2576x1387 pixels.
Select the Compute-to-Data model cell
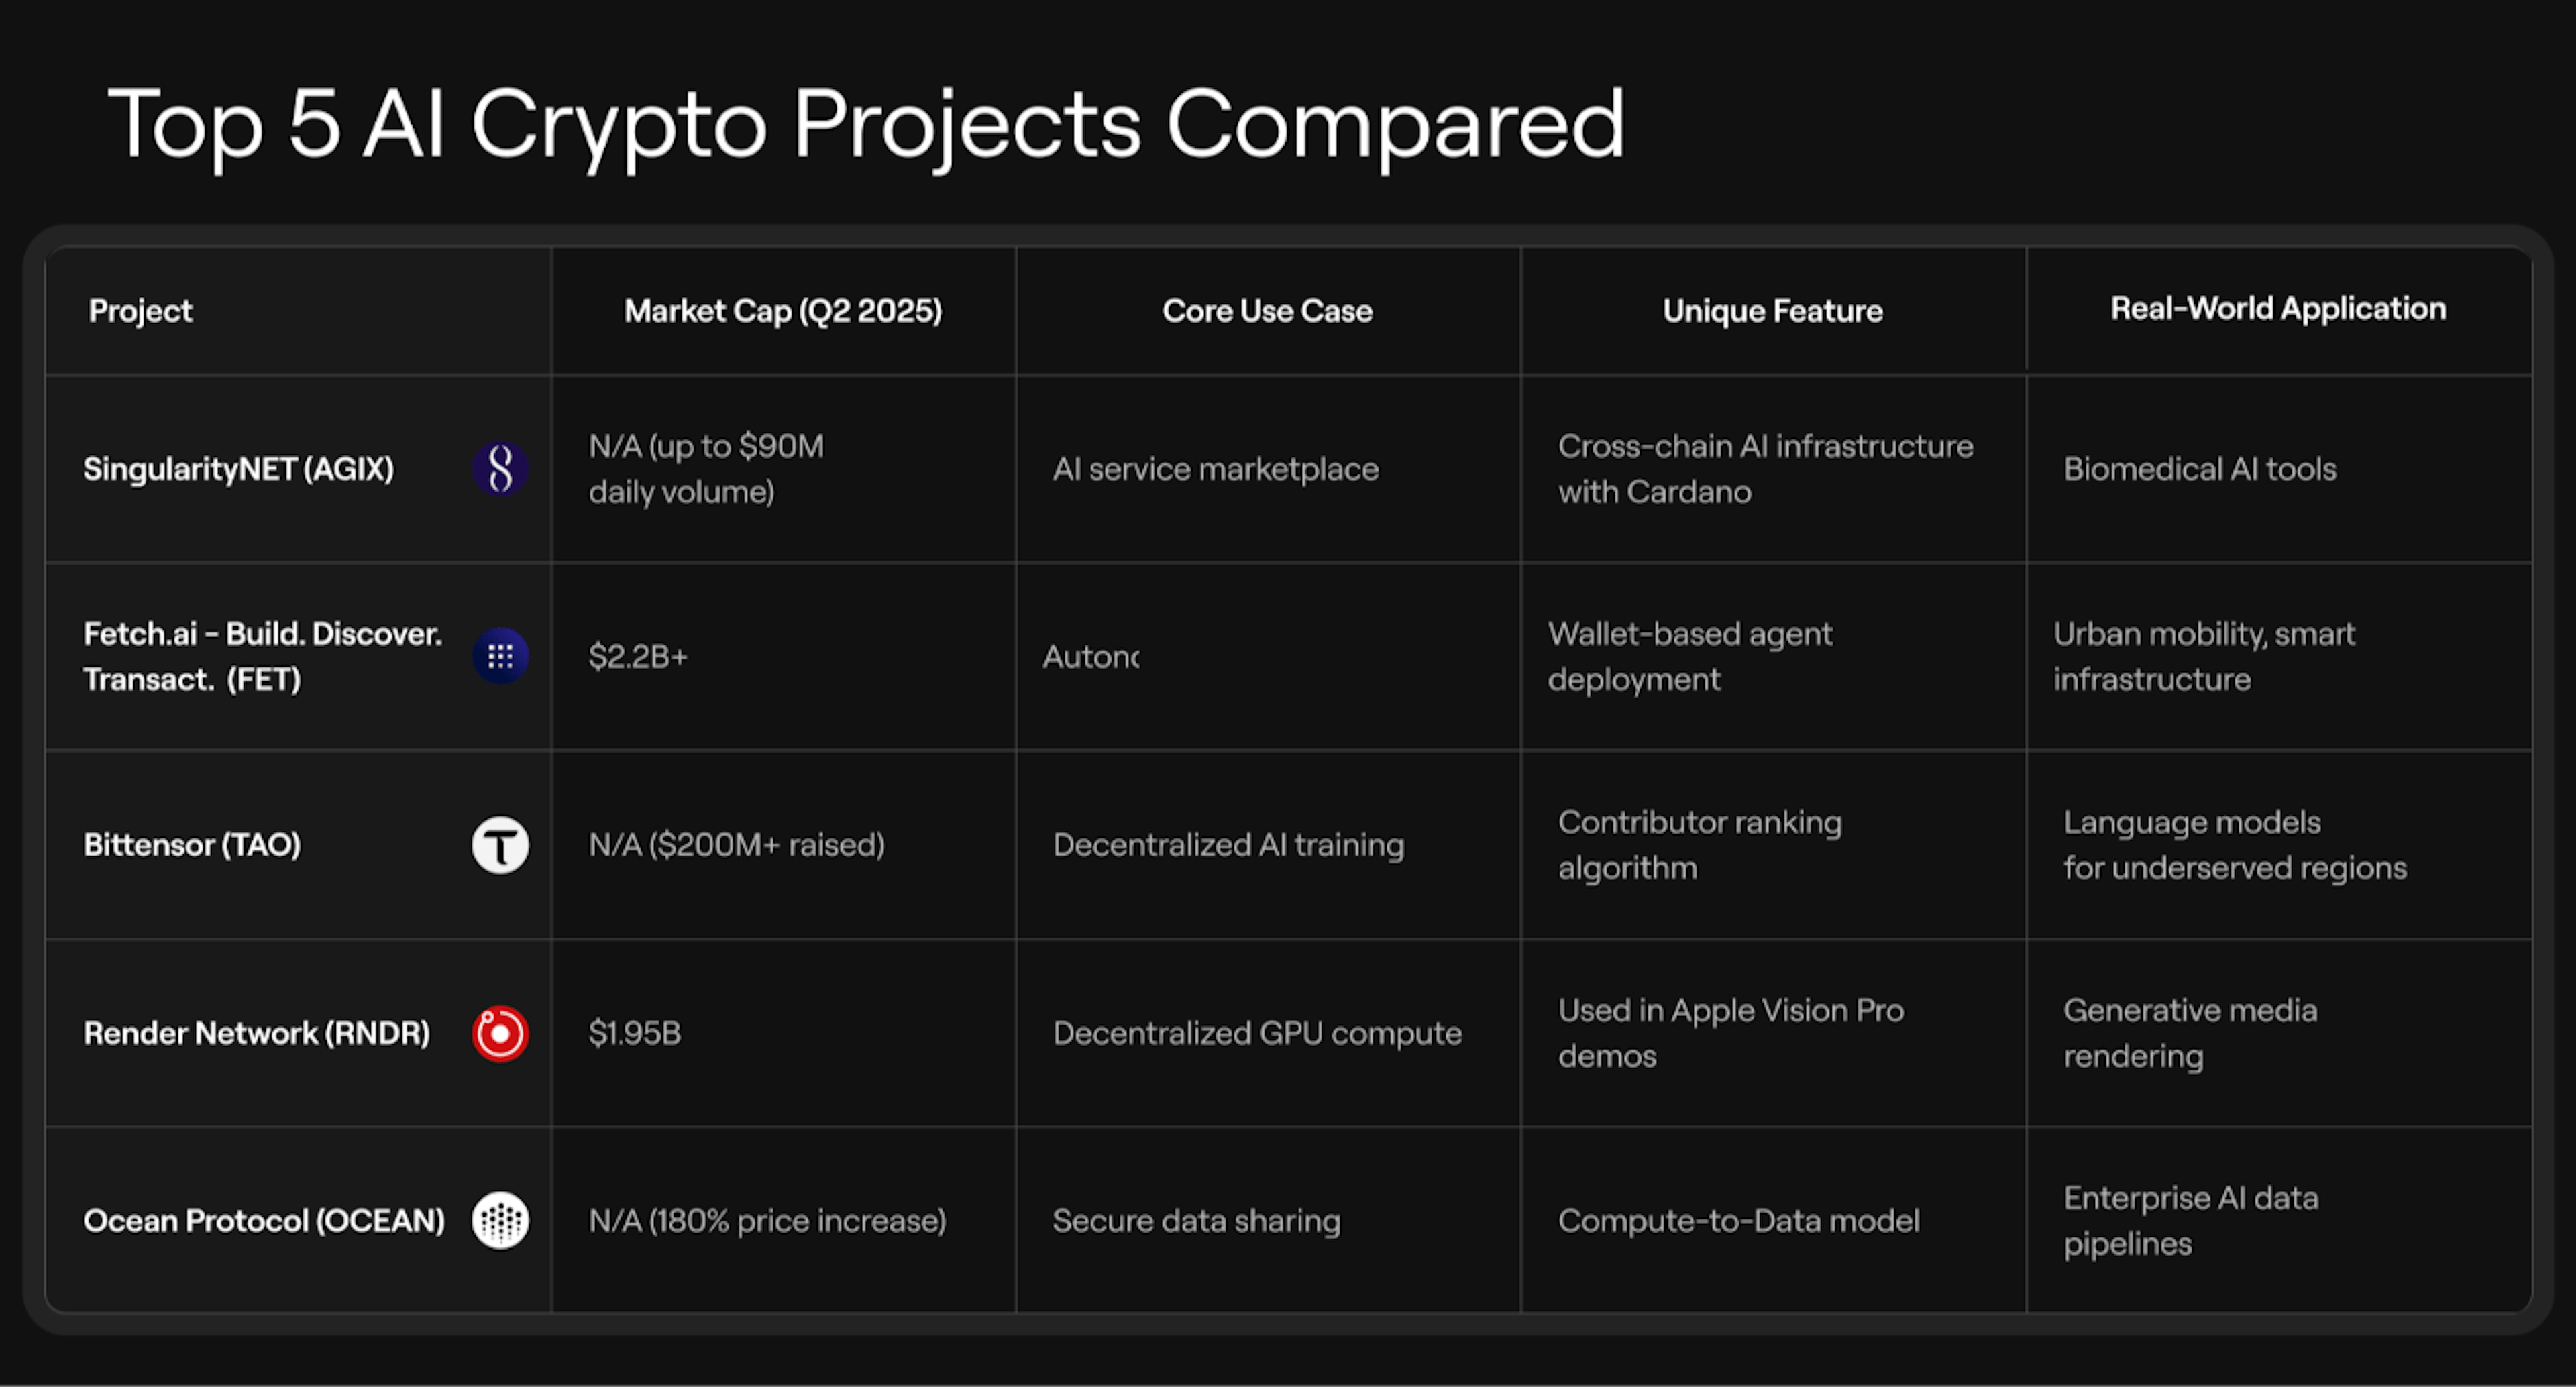tap(1738, 1221)
